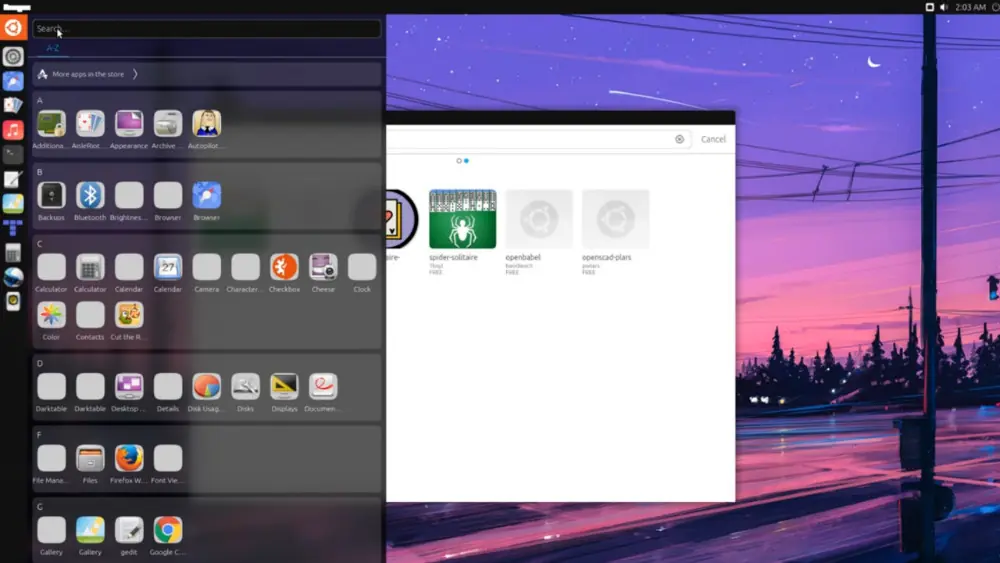Click Cancel in the store window
This screenshot has width=1000, height=563.
[713, 139]
